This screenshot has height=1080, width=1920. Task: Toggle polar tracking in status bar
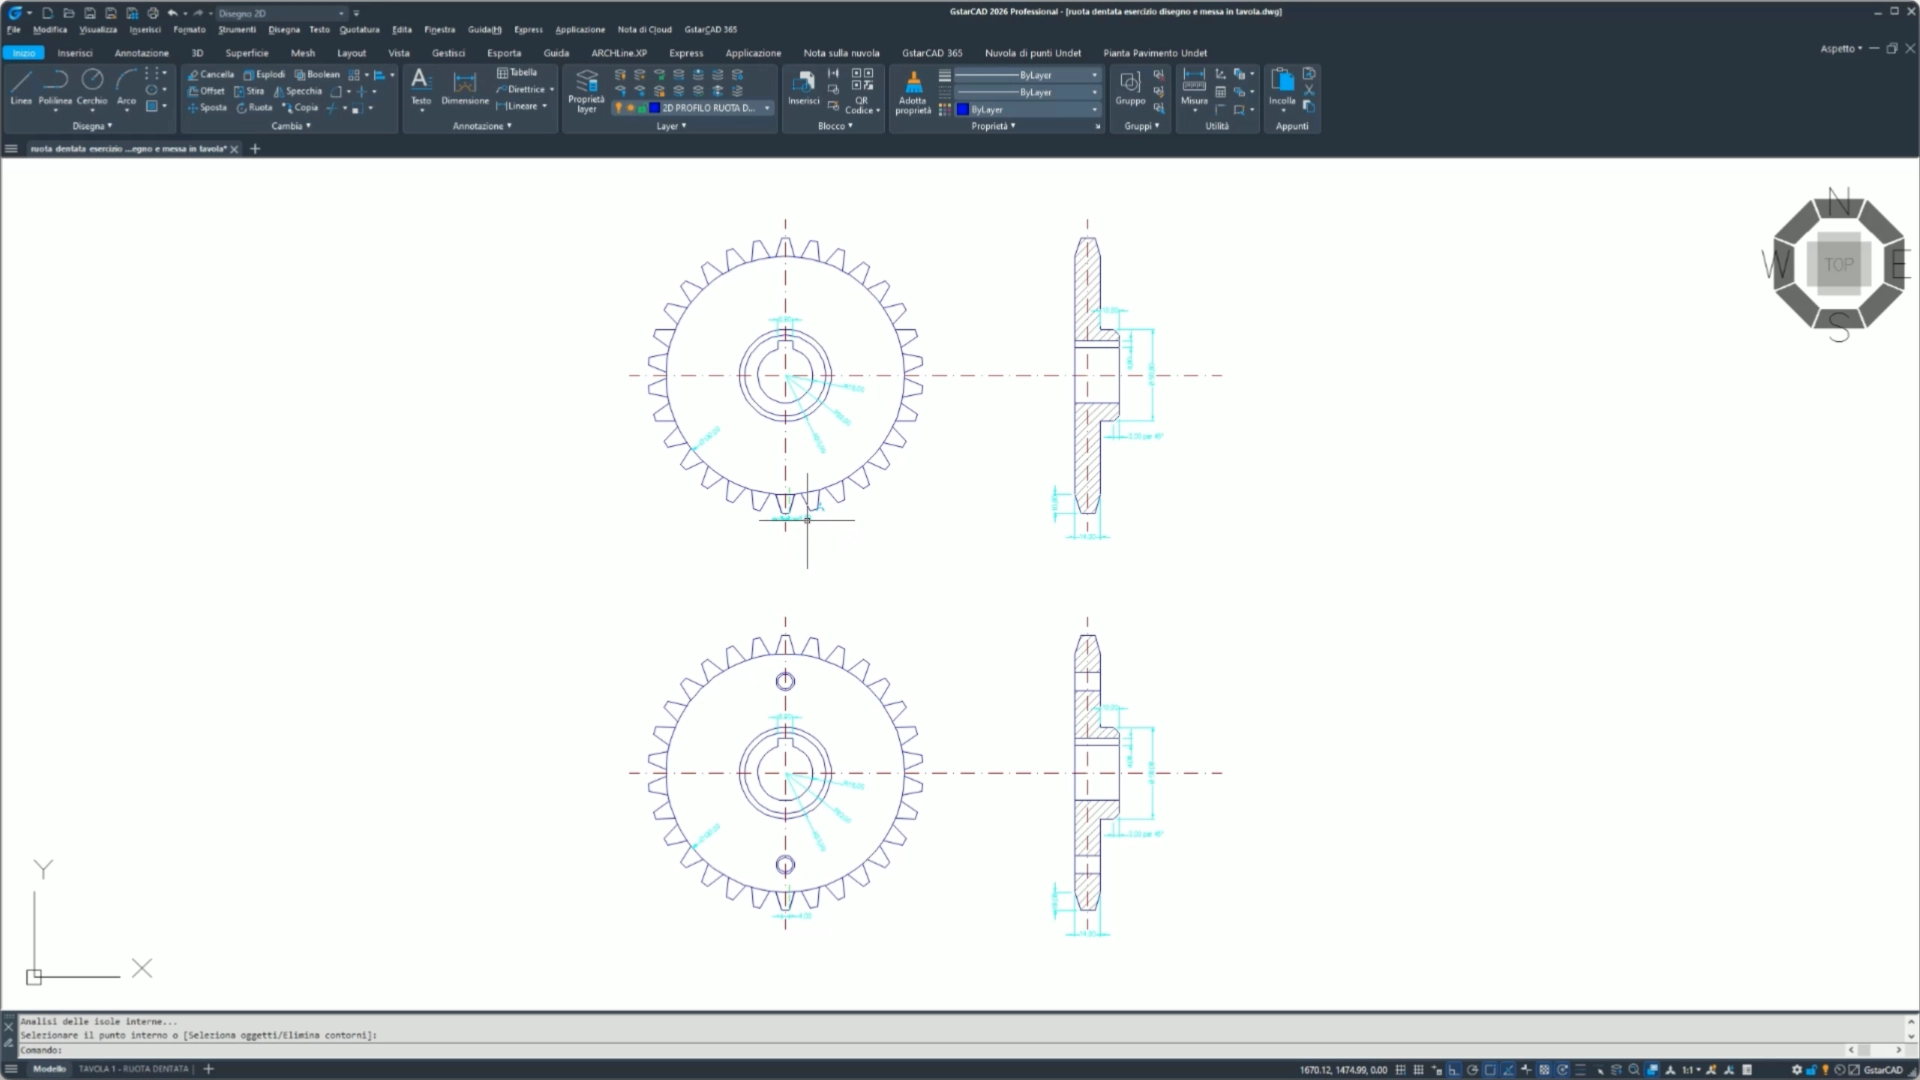click(x=1472, y=1070)
